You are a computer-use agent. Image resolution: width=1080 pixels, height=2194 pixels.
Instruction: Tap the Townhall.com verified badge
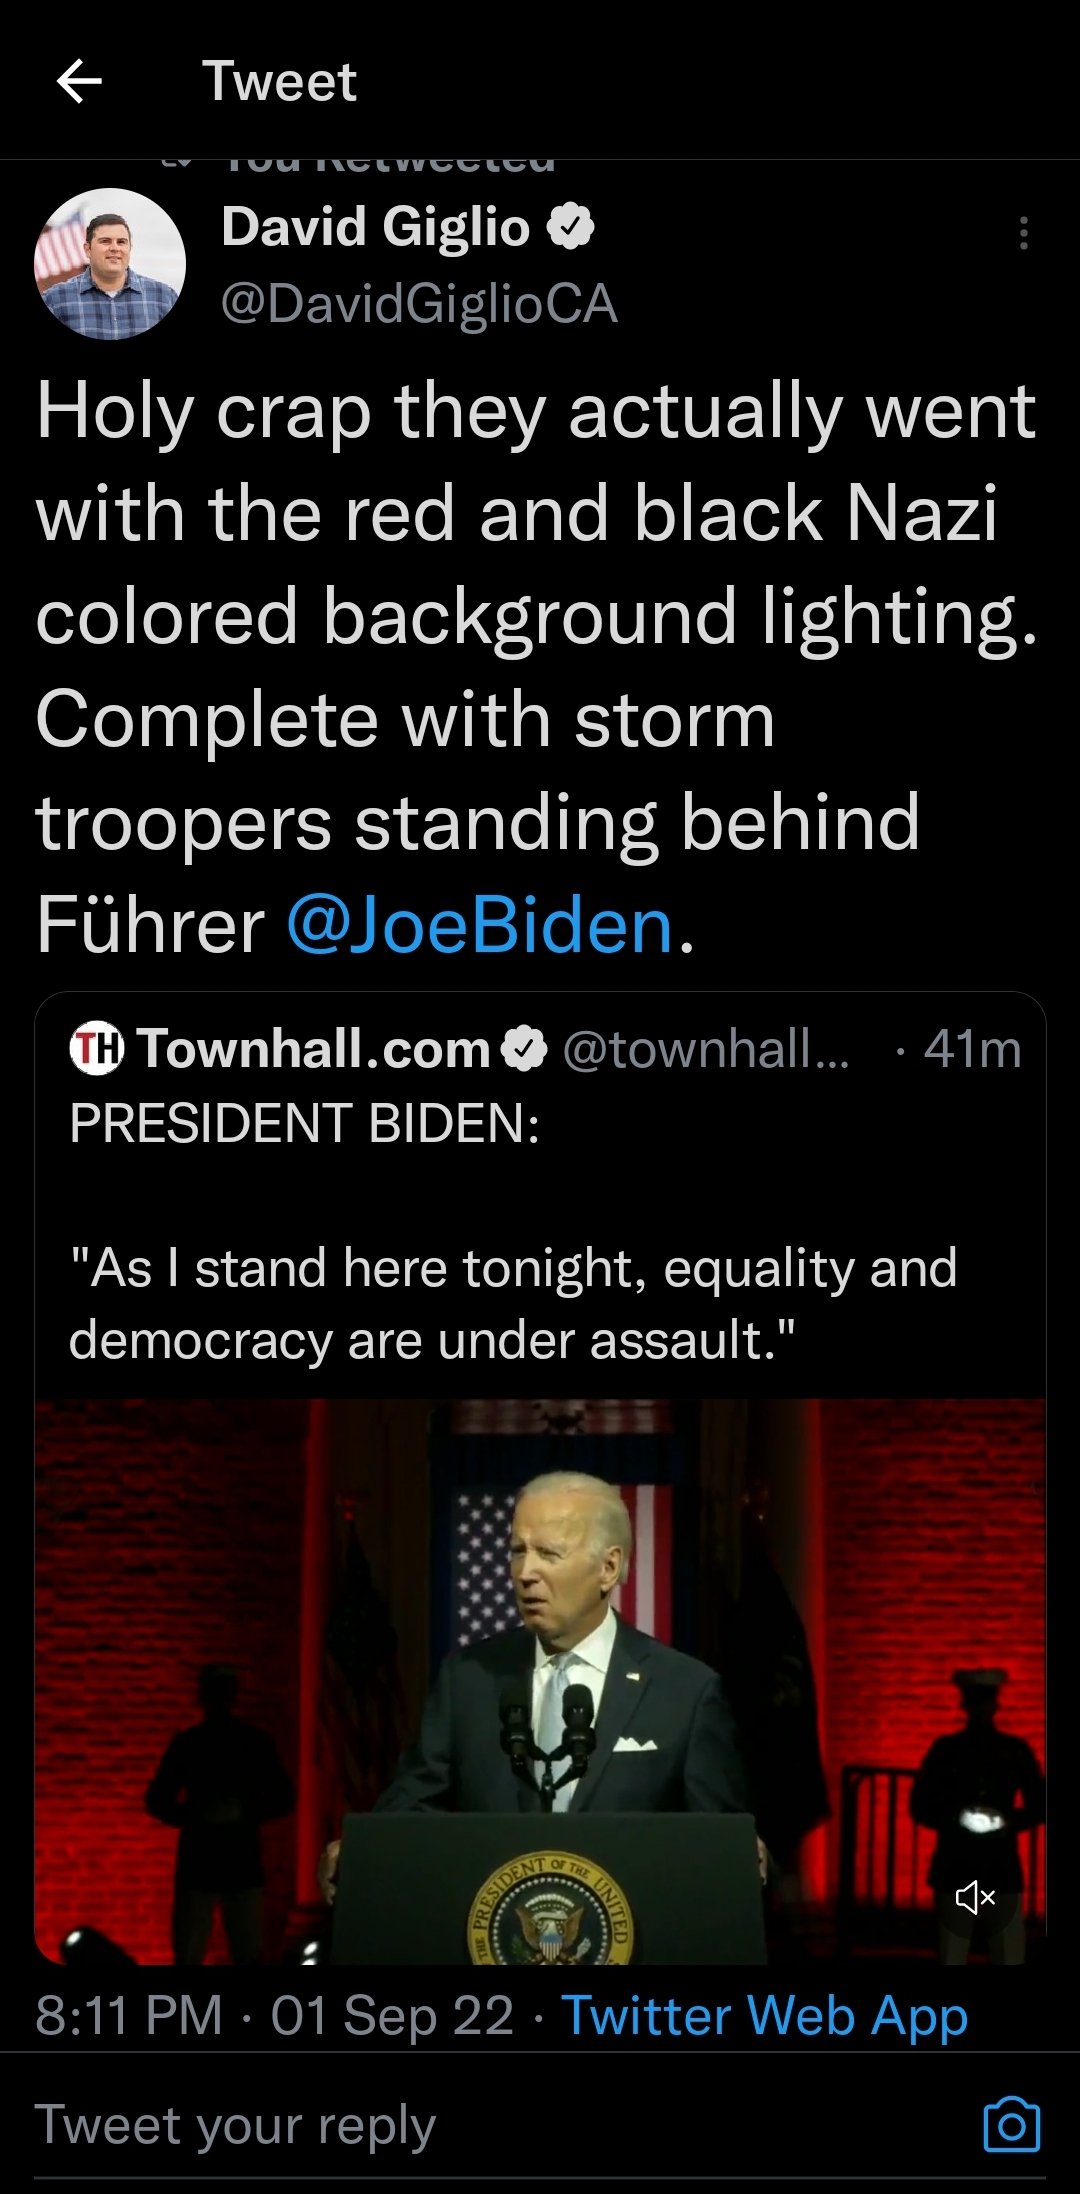524,1050
